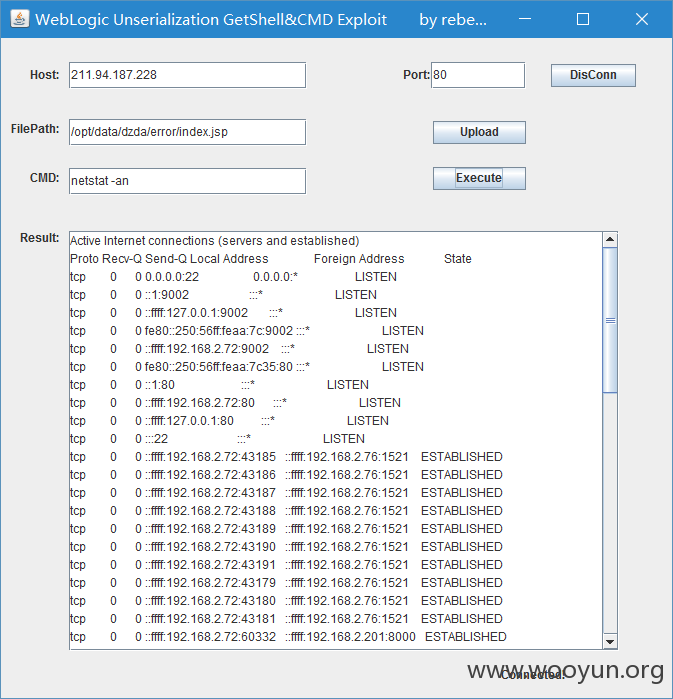Select the row ::ffff:127.0.0.1:80 LISTEN
673x699 pixels.
click(229, 421)
